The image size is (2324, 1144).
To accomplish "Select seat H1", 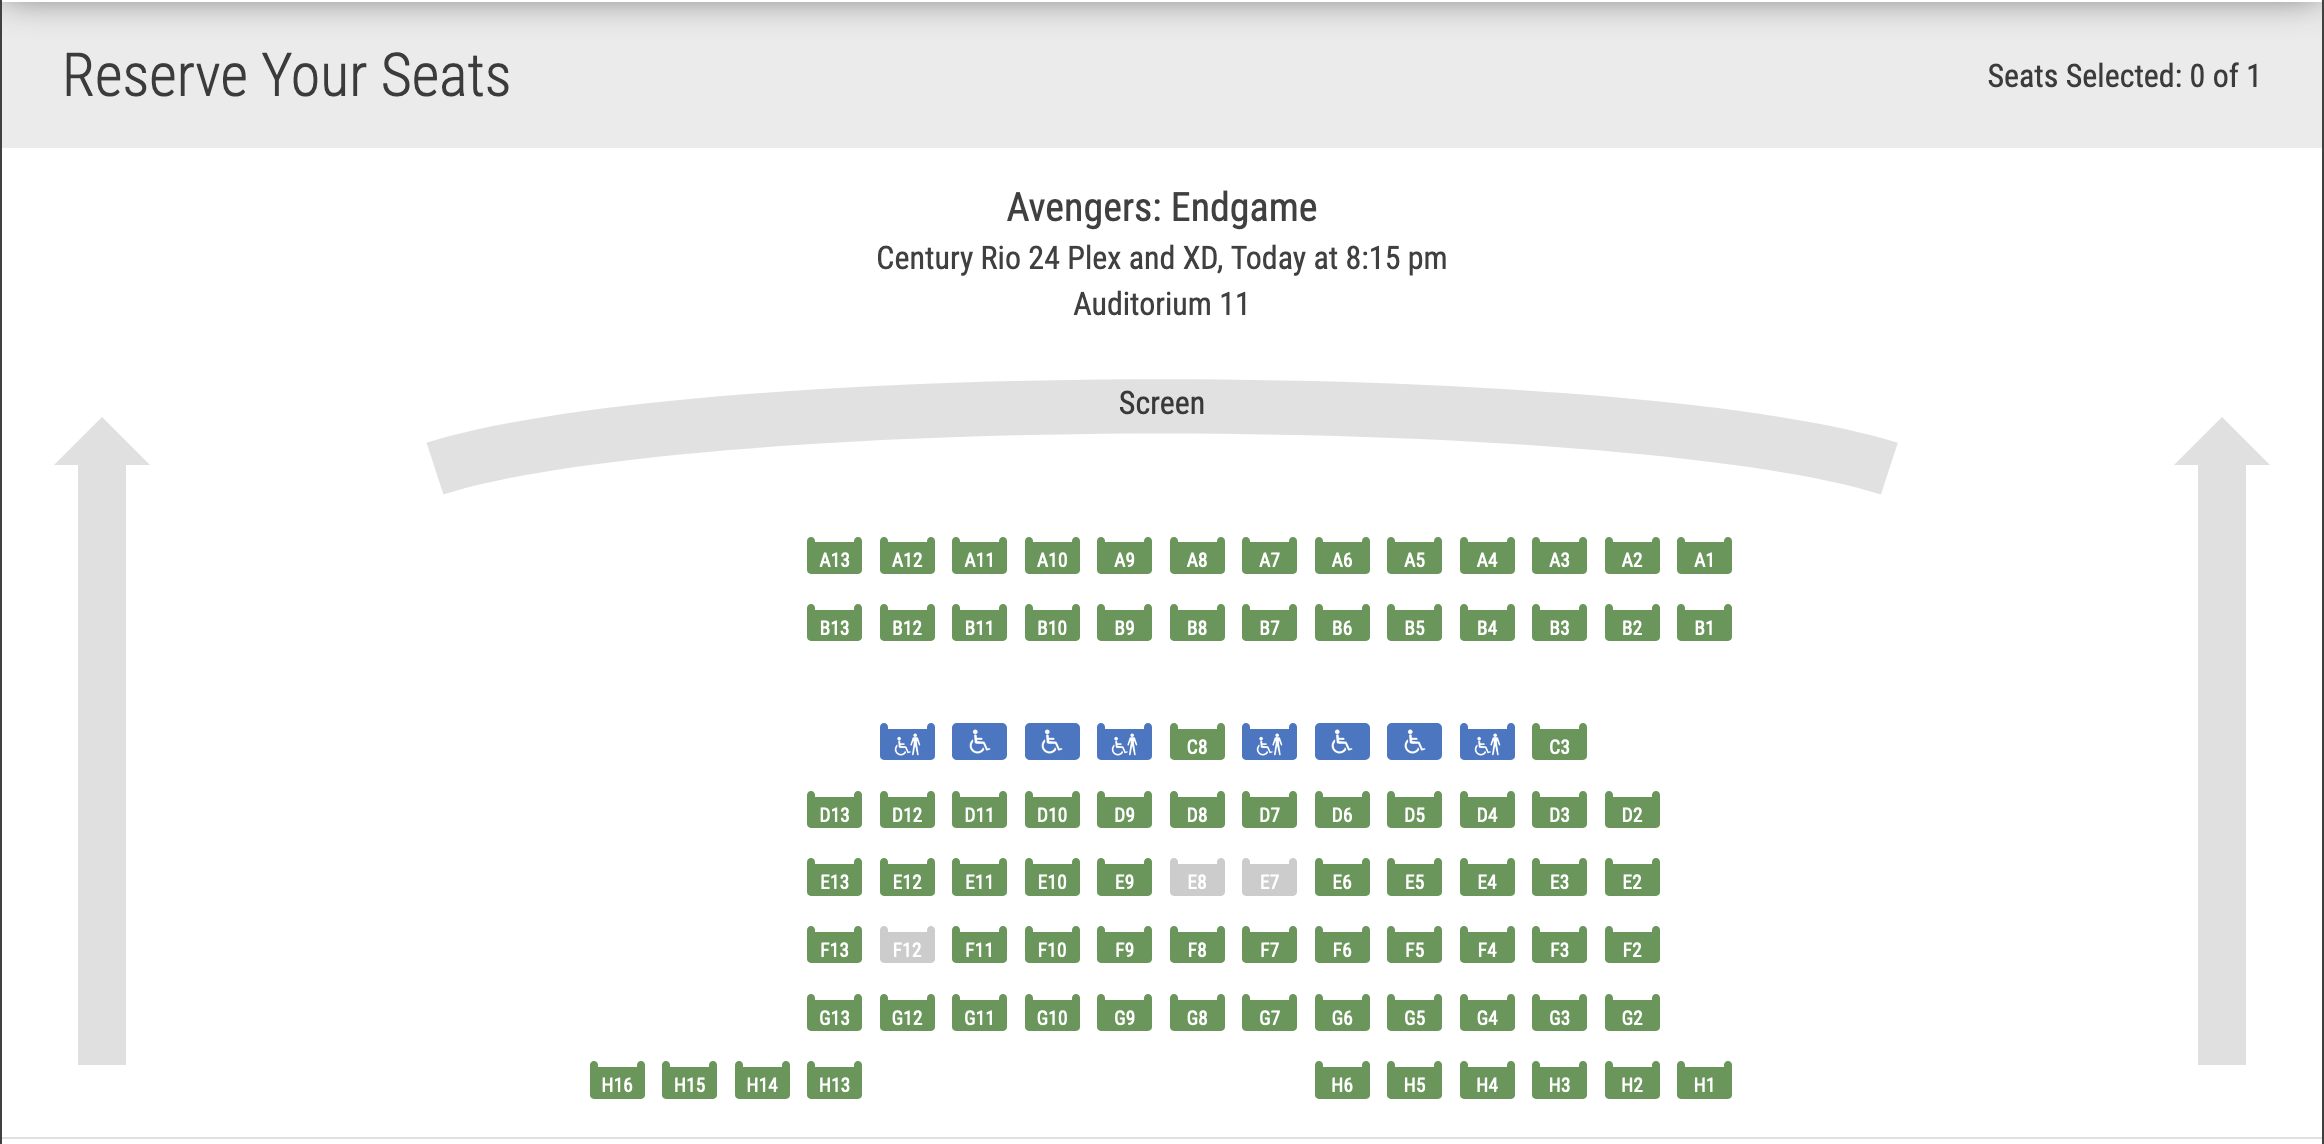I will pyautogui.click(x=1704, y=1081).
